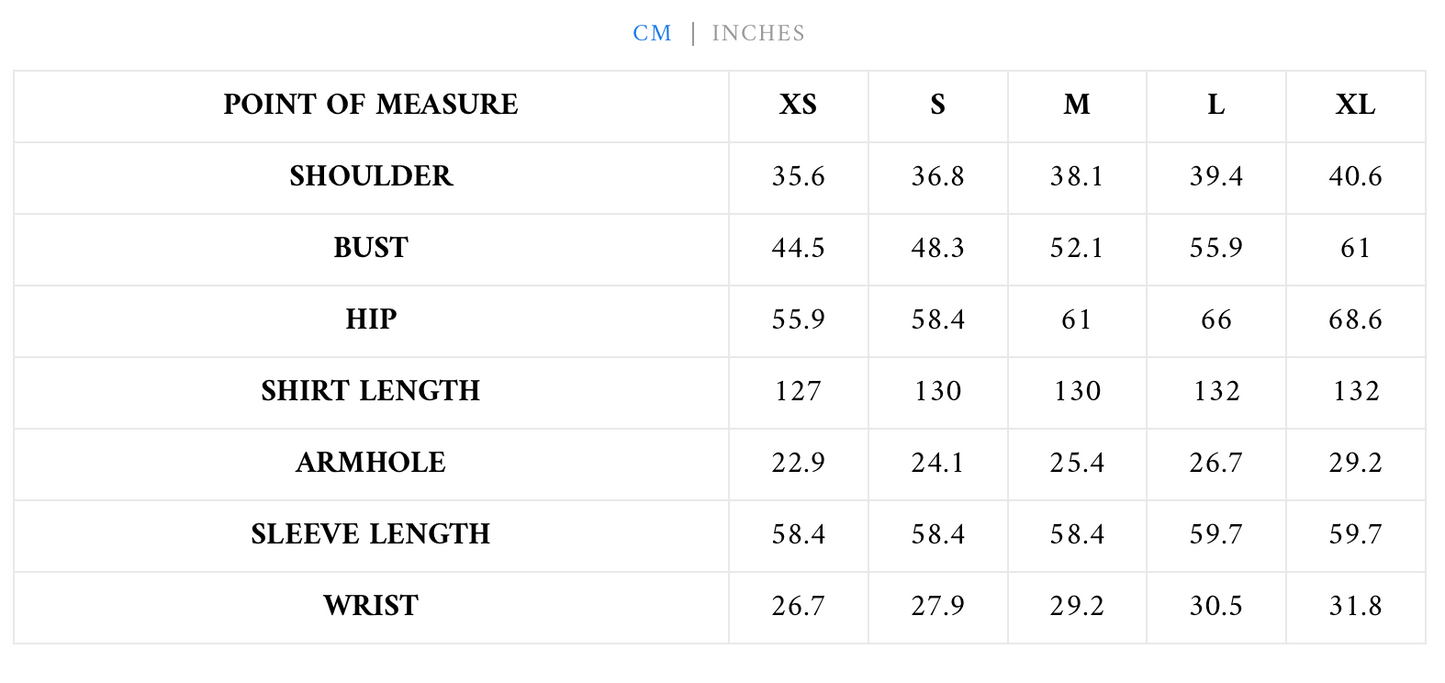Viewport: 1445px width, 683px height.
Task: Select the XL size column header
Action: [1356, 105]
